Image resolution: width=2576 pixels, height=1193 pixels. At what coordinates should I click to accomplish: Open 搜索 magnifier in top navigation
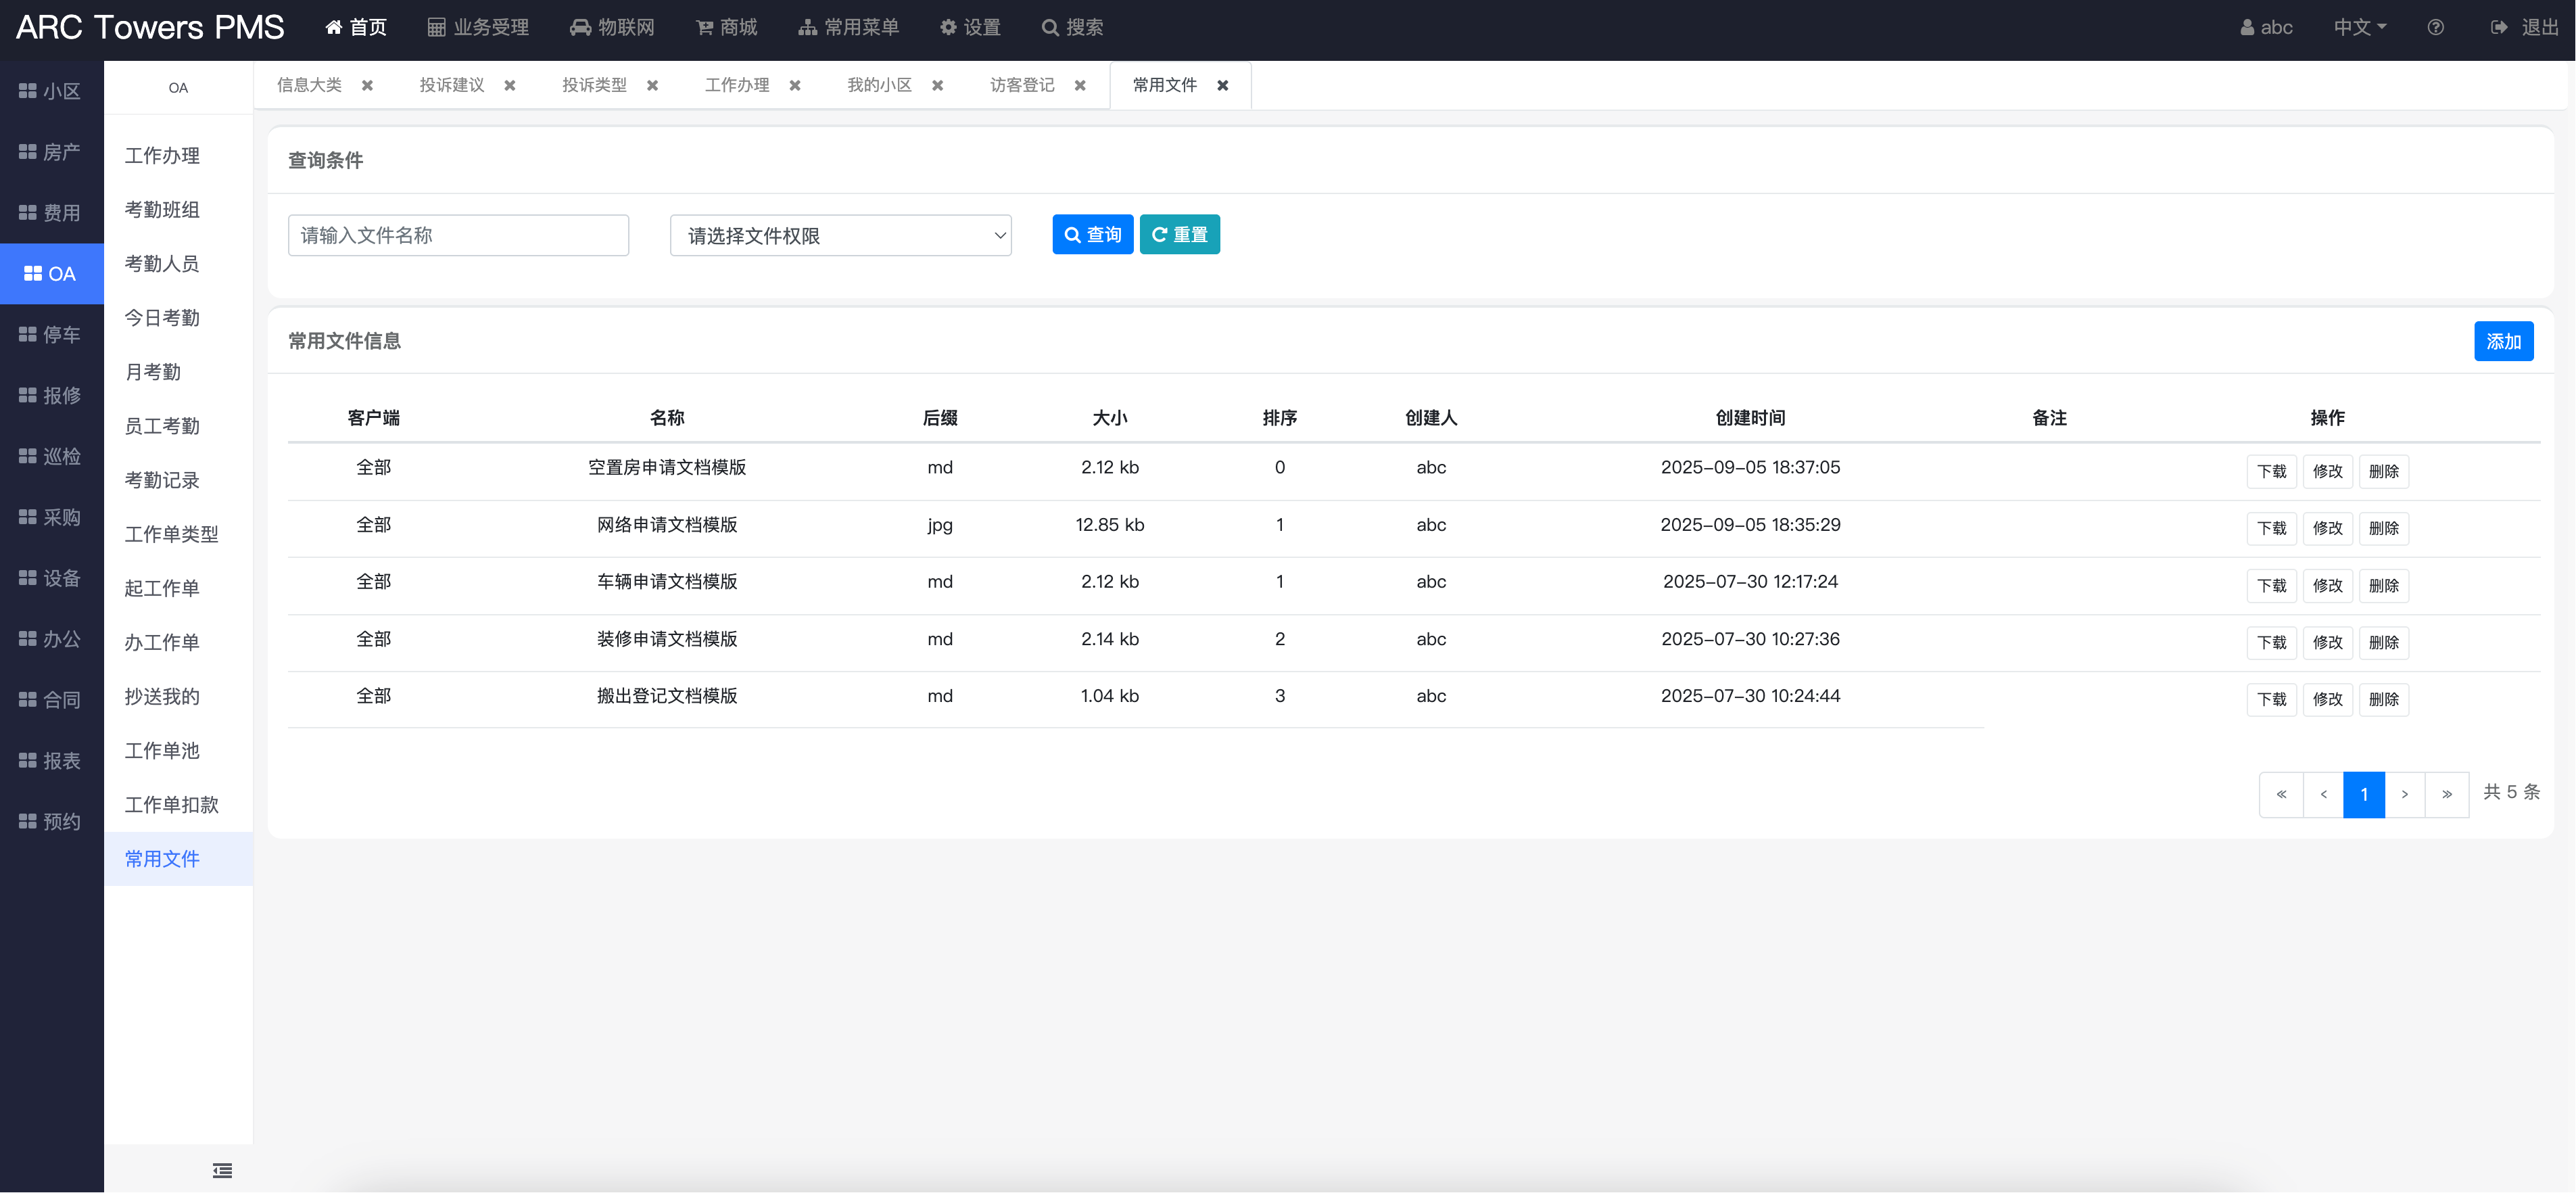pos(1050,28)
